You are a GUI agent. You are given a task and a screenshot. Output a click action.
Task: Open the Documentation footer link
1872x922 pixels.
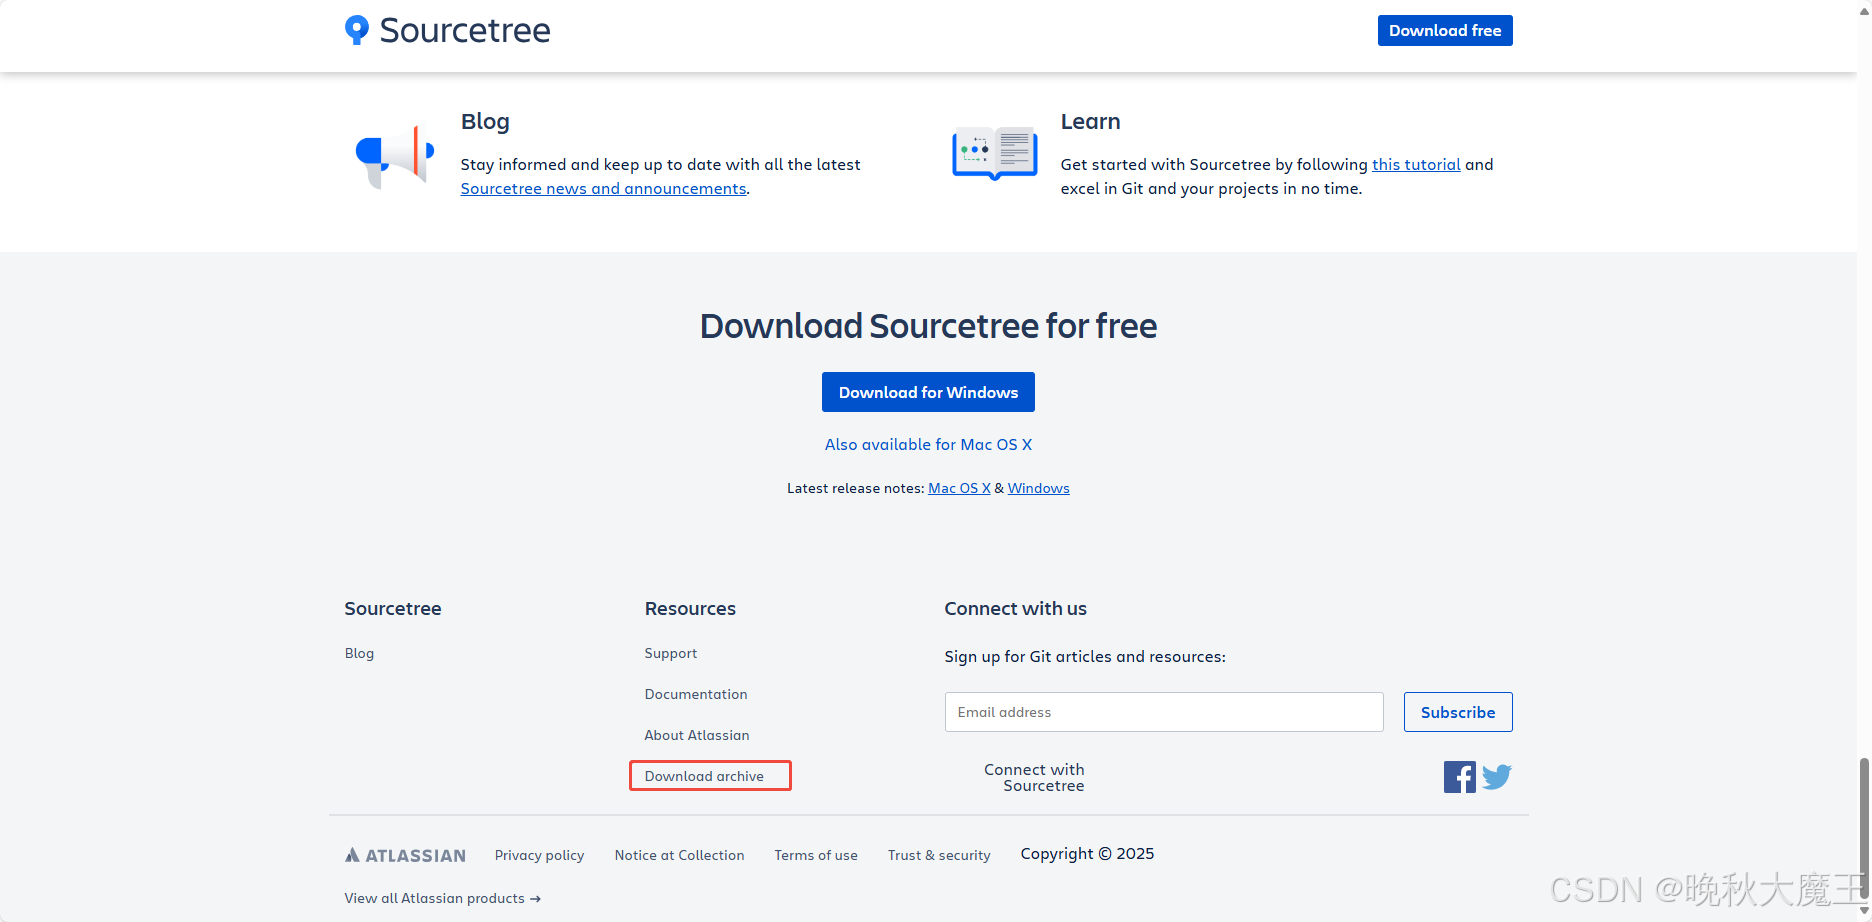[696, 694]
